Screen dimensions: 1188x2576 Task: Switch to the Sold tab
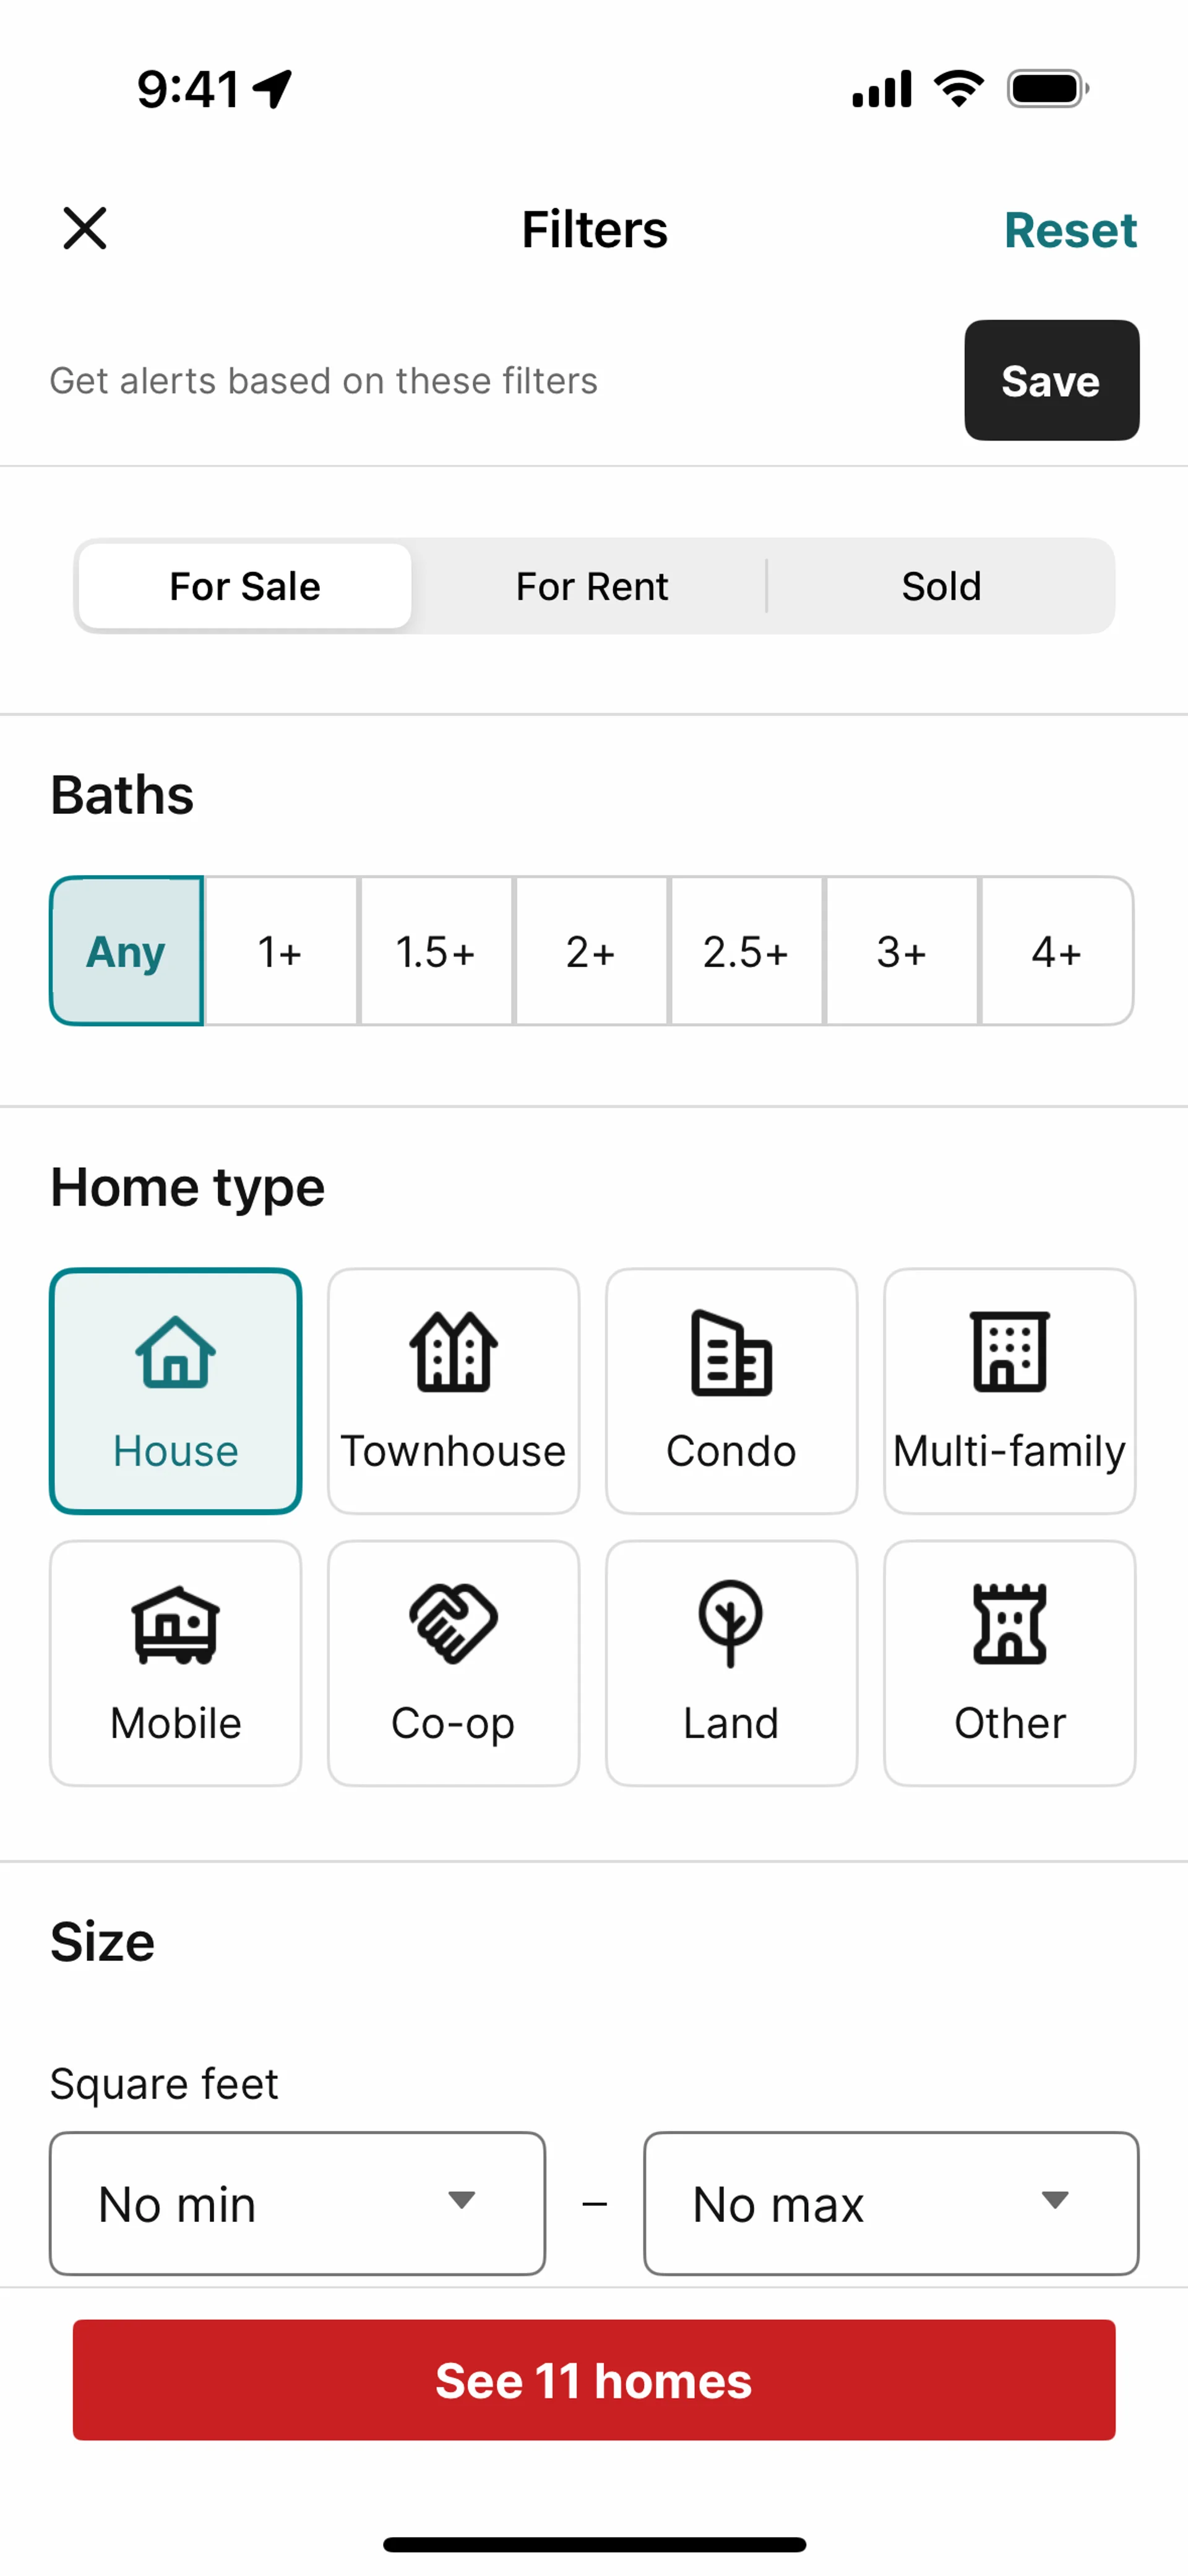tap(941, 586)
